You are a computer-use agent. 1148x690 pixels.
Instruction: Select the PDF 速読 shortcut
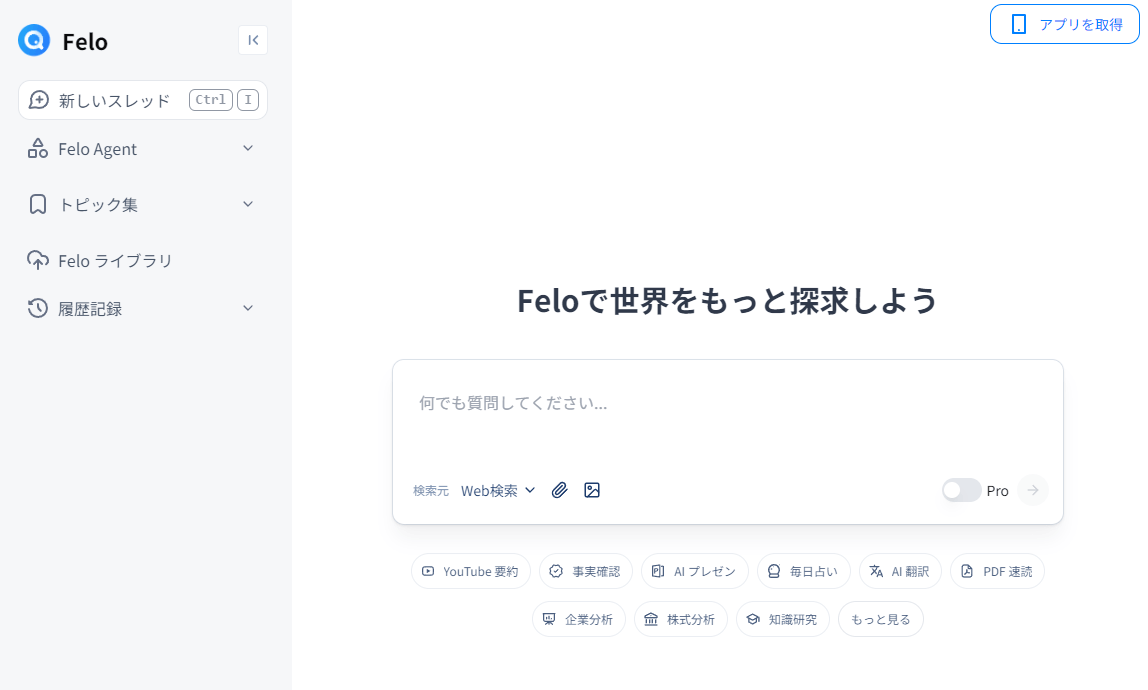[997, 571]
